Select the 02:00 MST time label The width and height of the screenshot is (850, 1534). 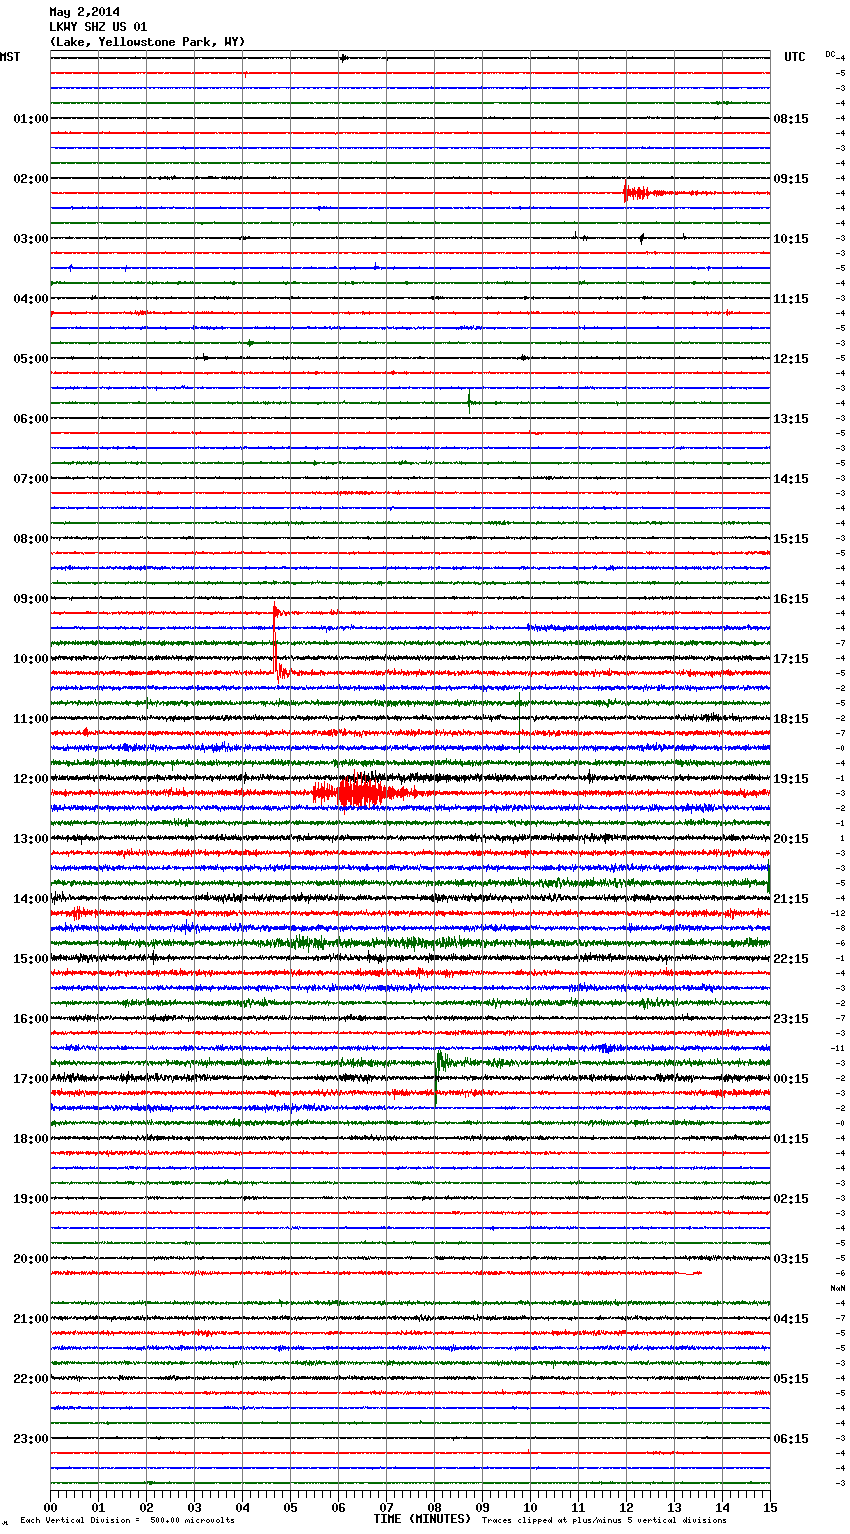[31, 179]
